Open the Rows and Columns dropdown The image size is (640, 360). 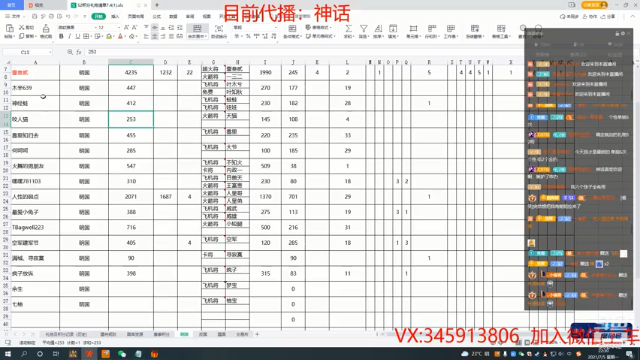point(431,36)
